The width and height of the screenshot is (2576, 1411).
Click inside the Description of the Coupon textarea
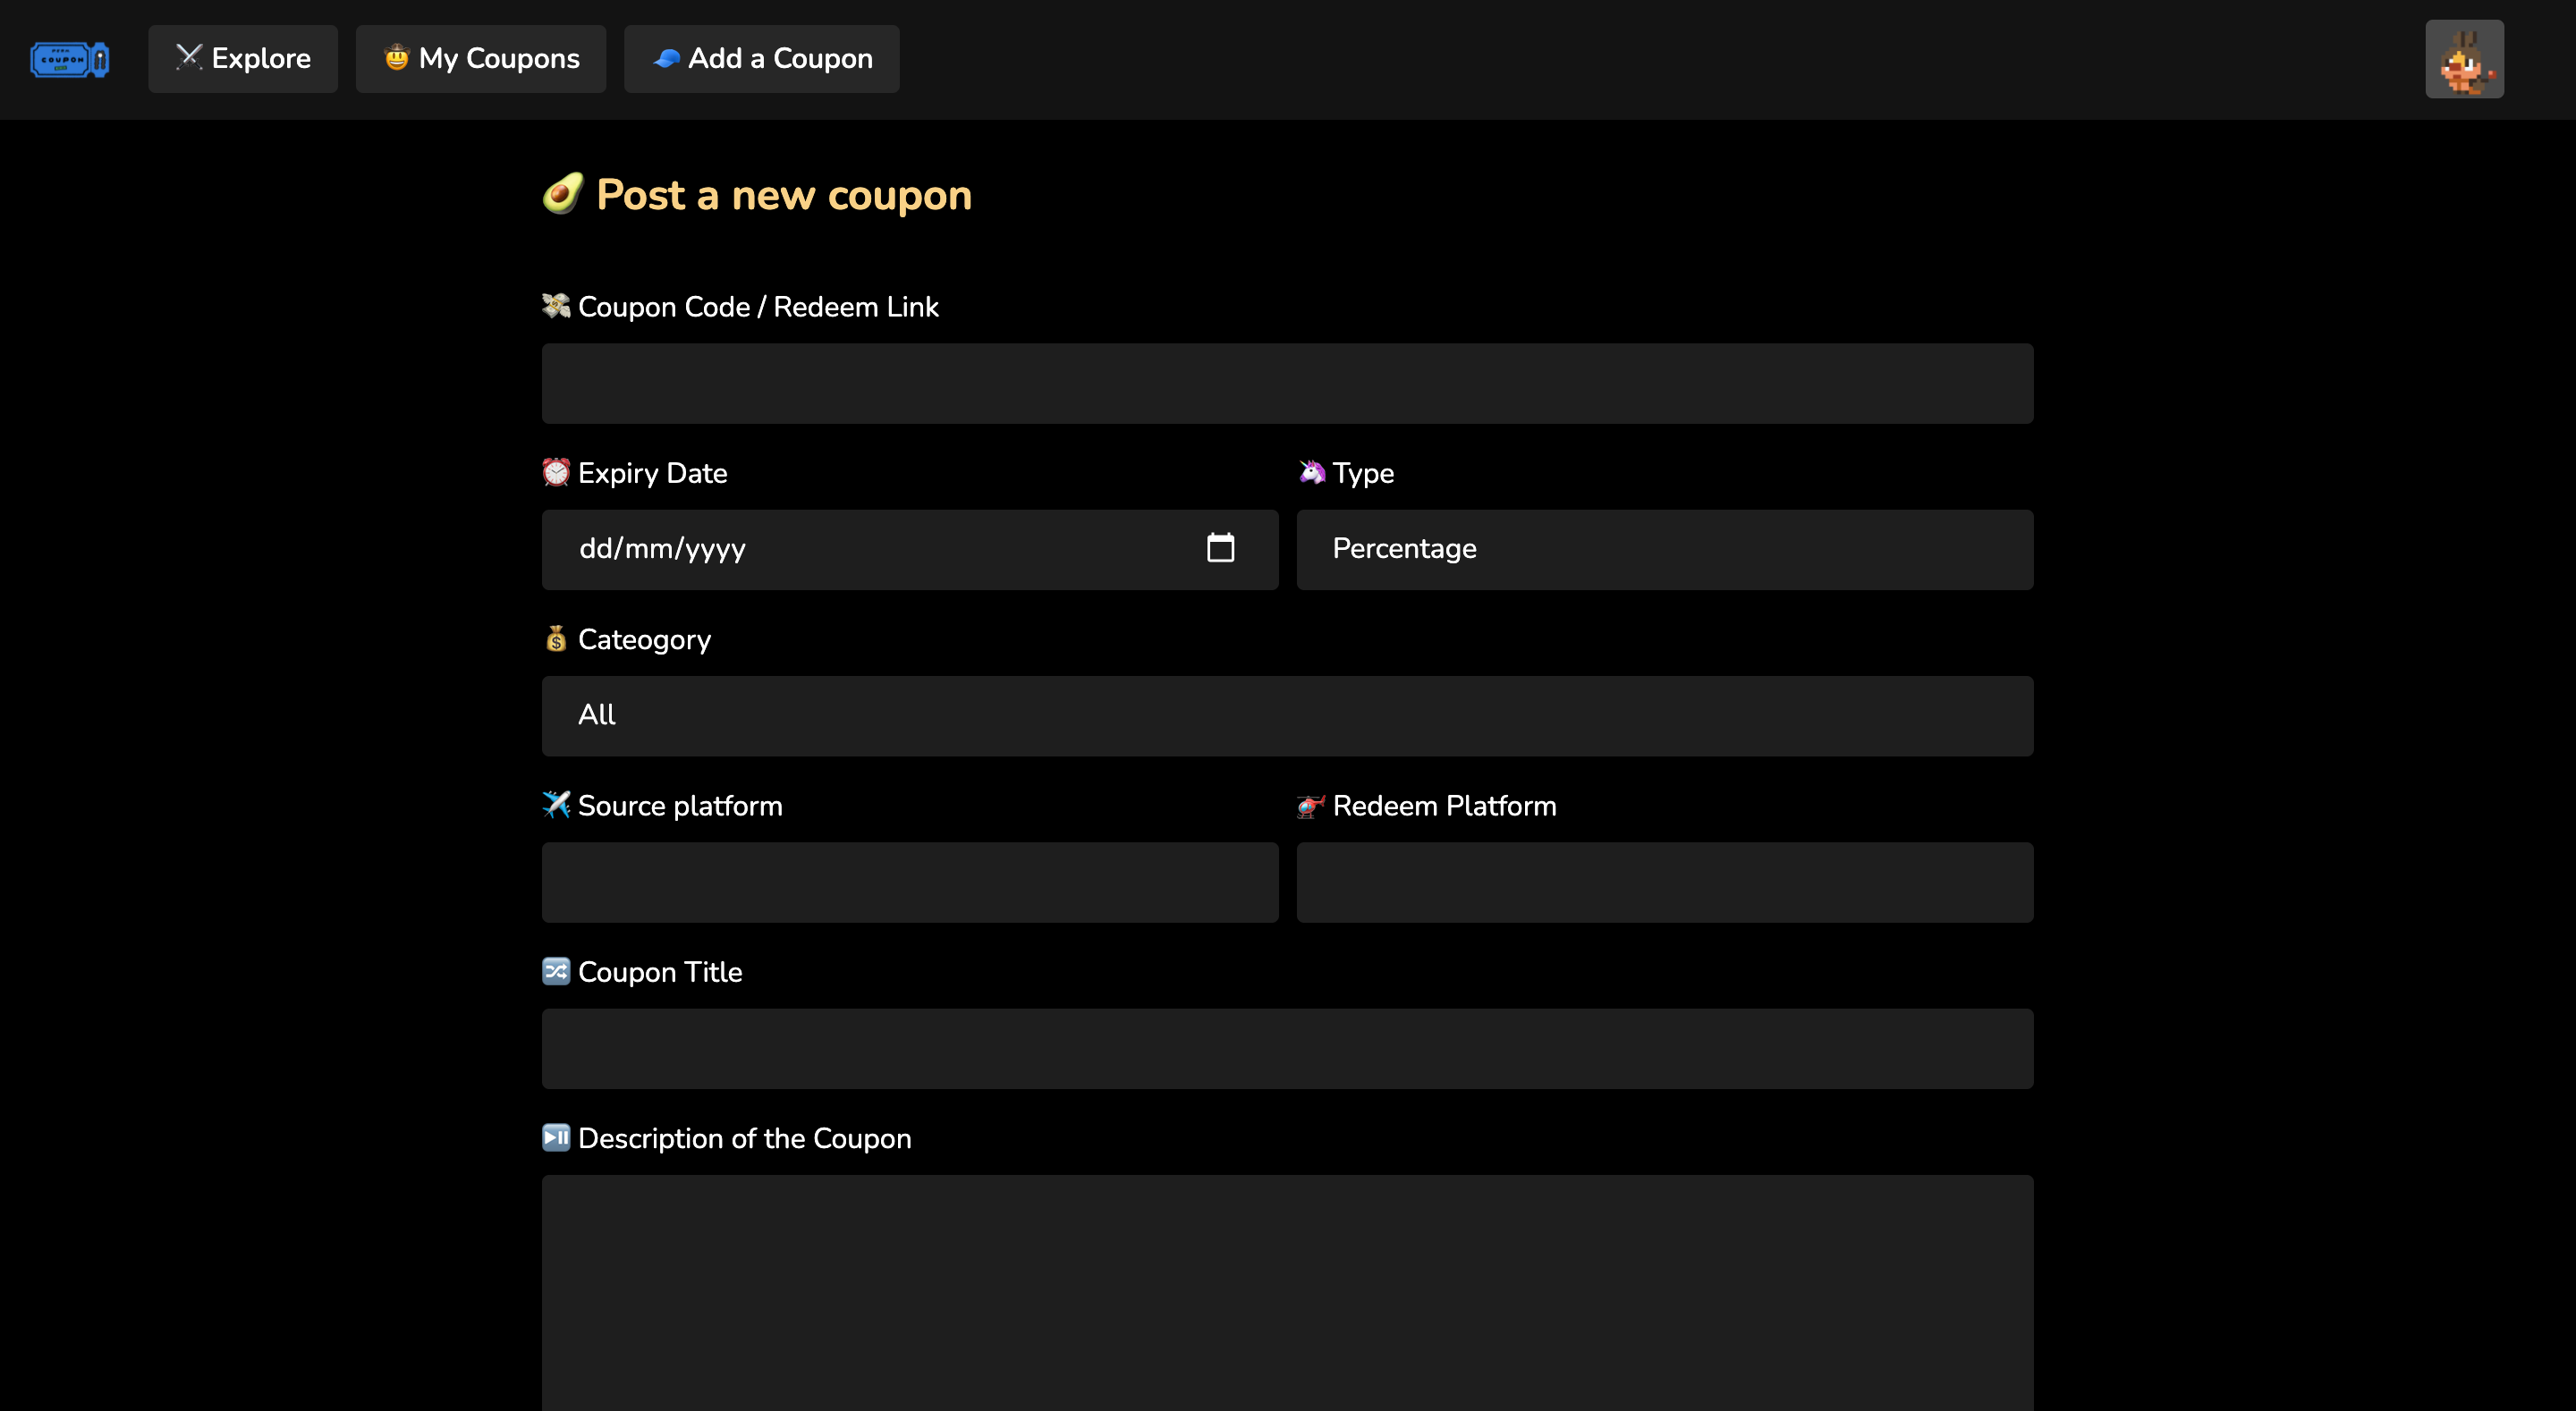1287,1290
